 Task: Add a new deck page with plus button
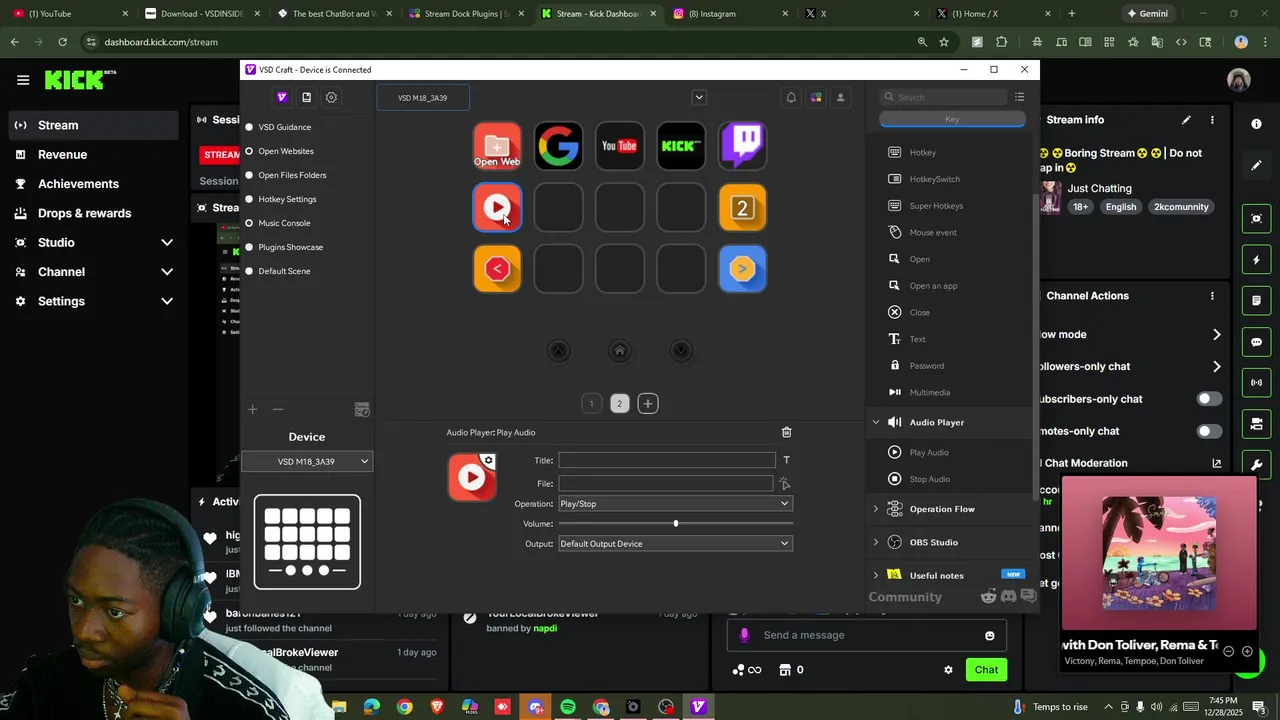click(x=648, y=404)
